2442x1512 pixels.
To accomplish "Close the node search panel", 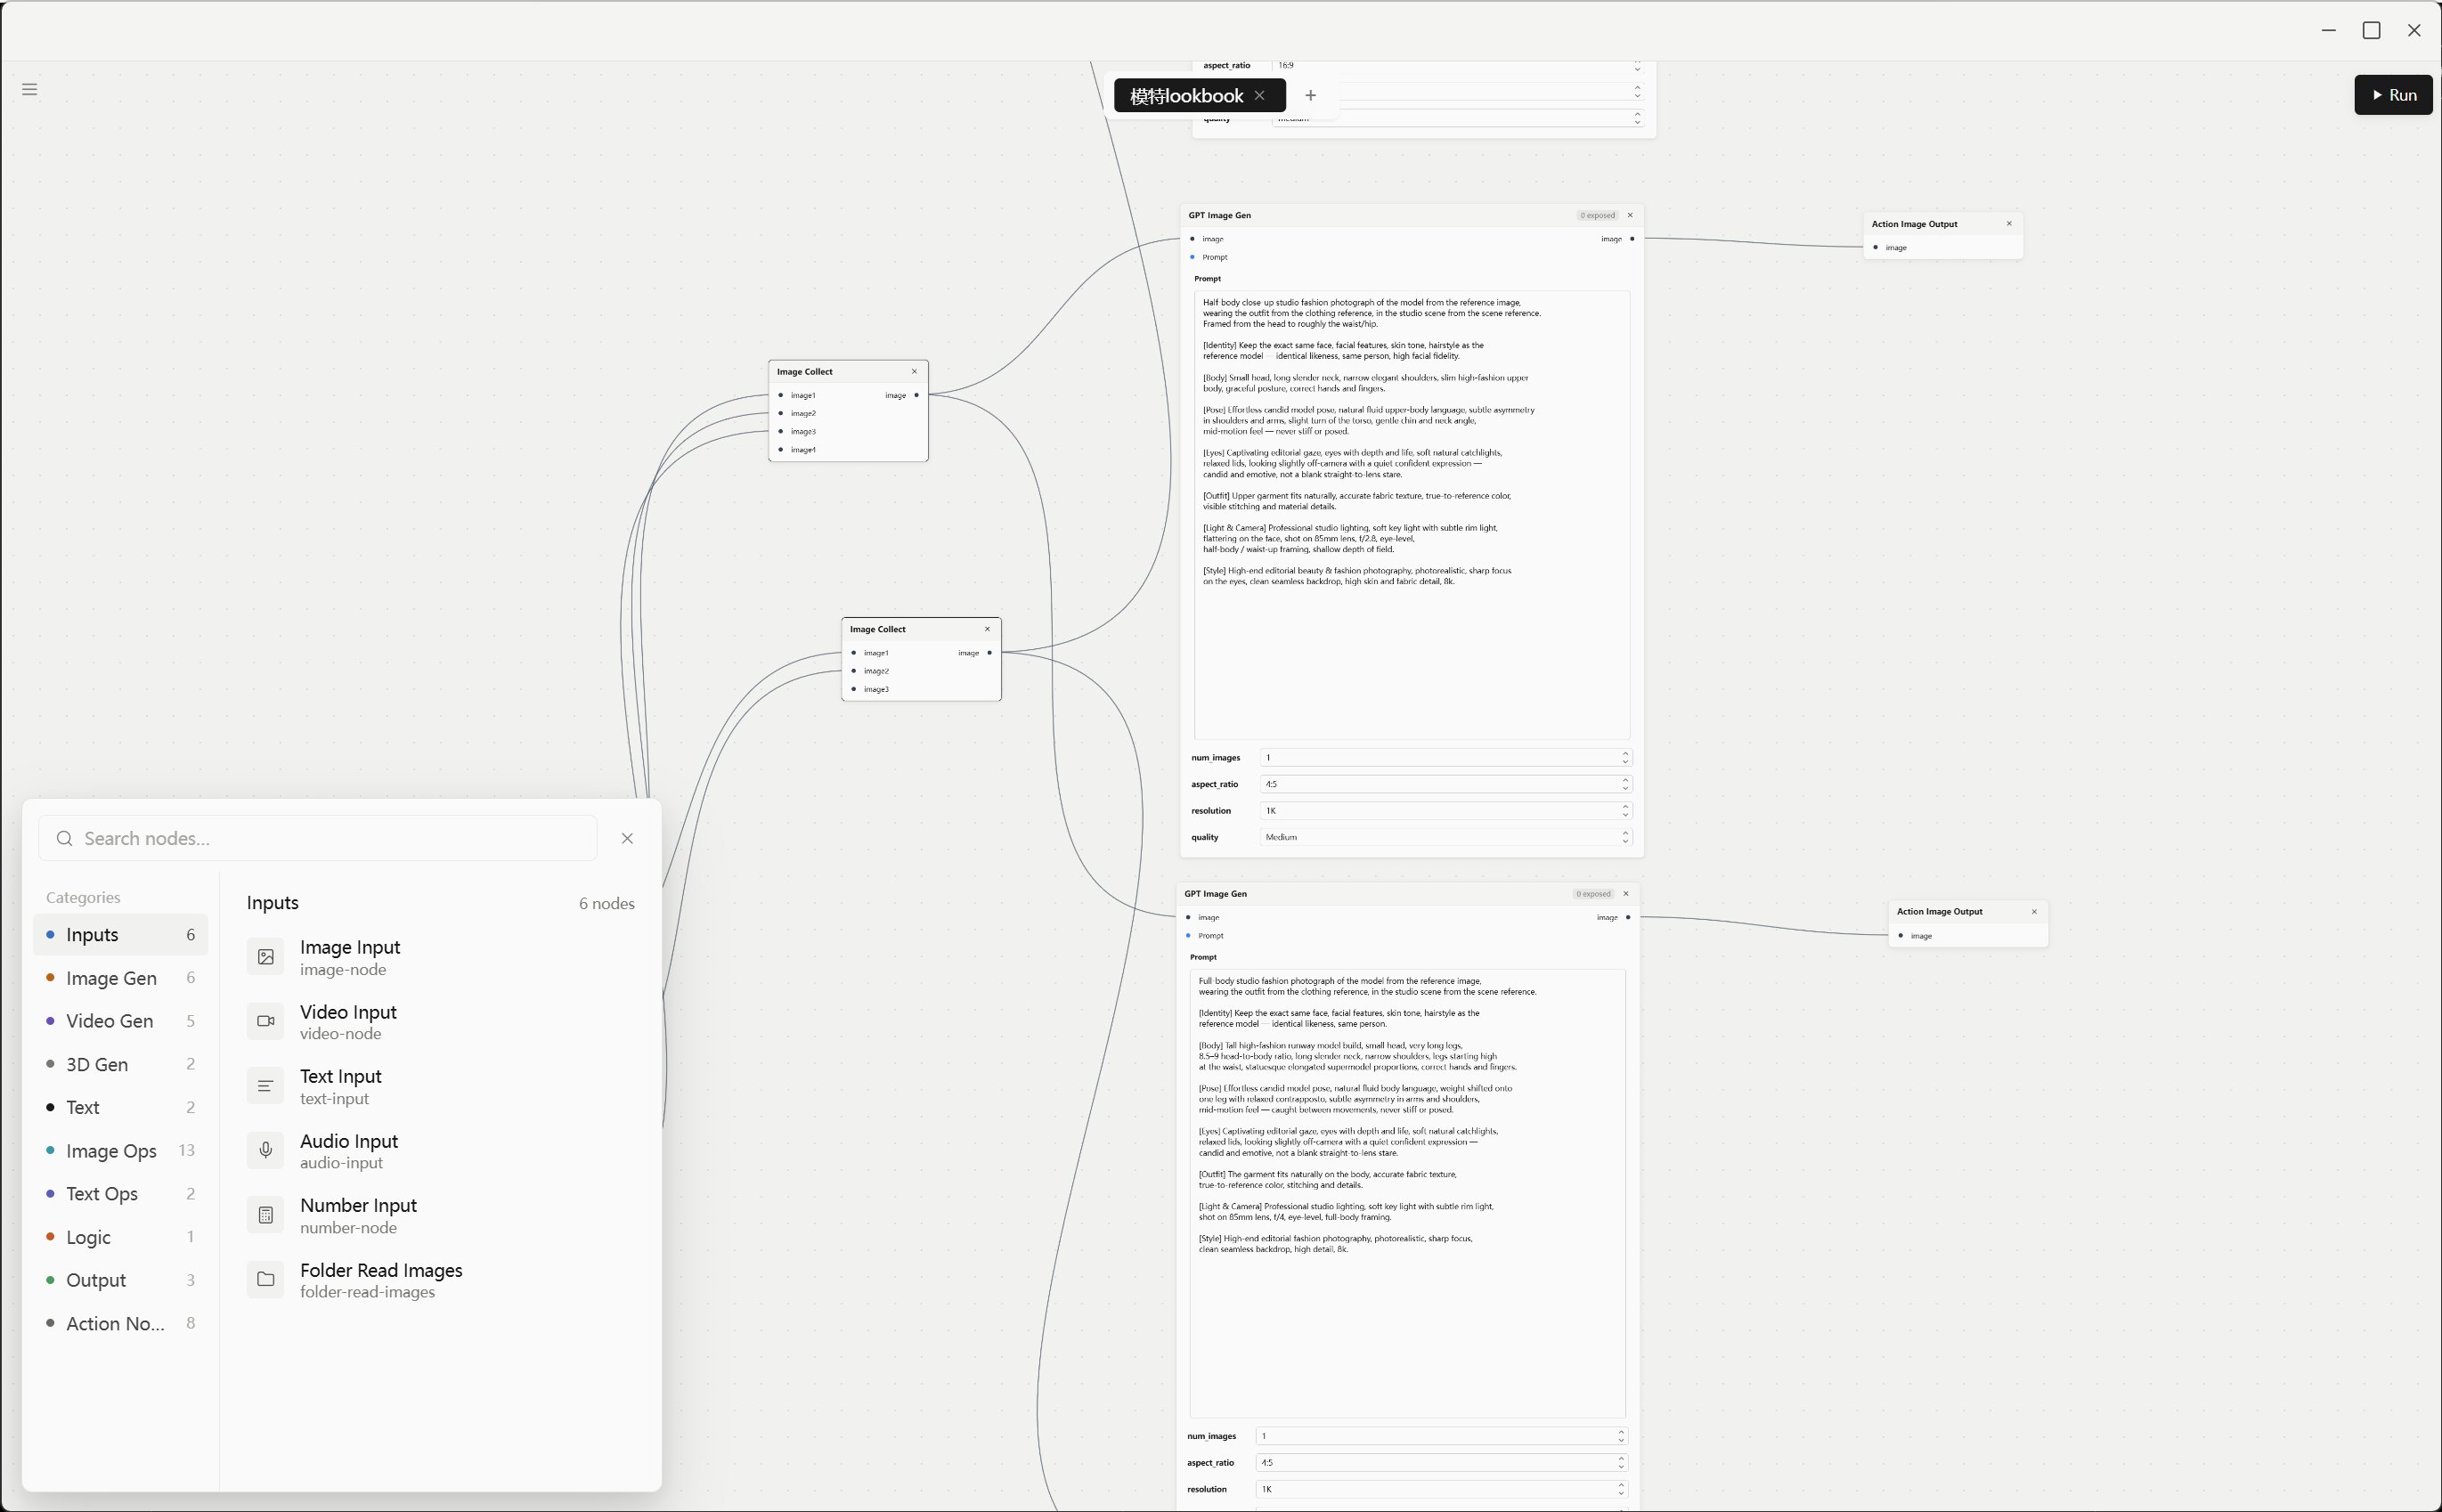I will 627,838.
